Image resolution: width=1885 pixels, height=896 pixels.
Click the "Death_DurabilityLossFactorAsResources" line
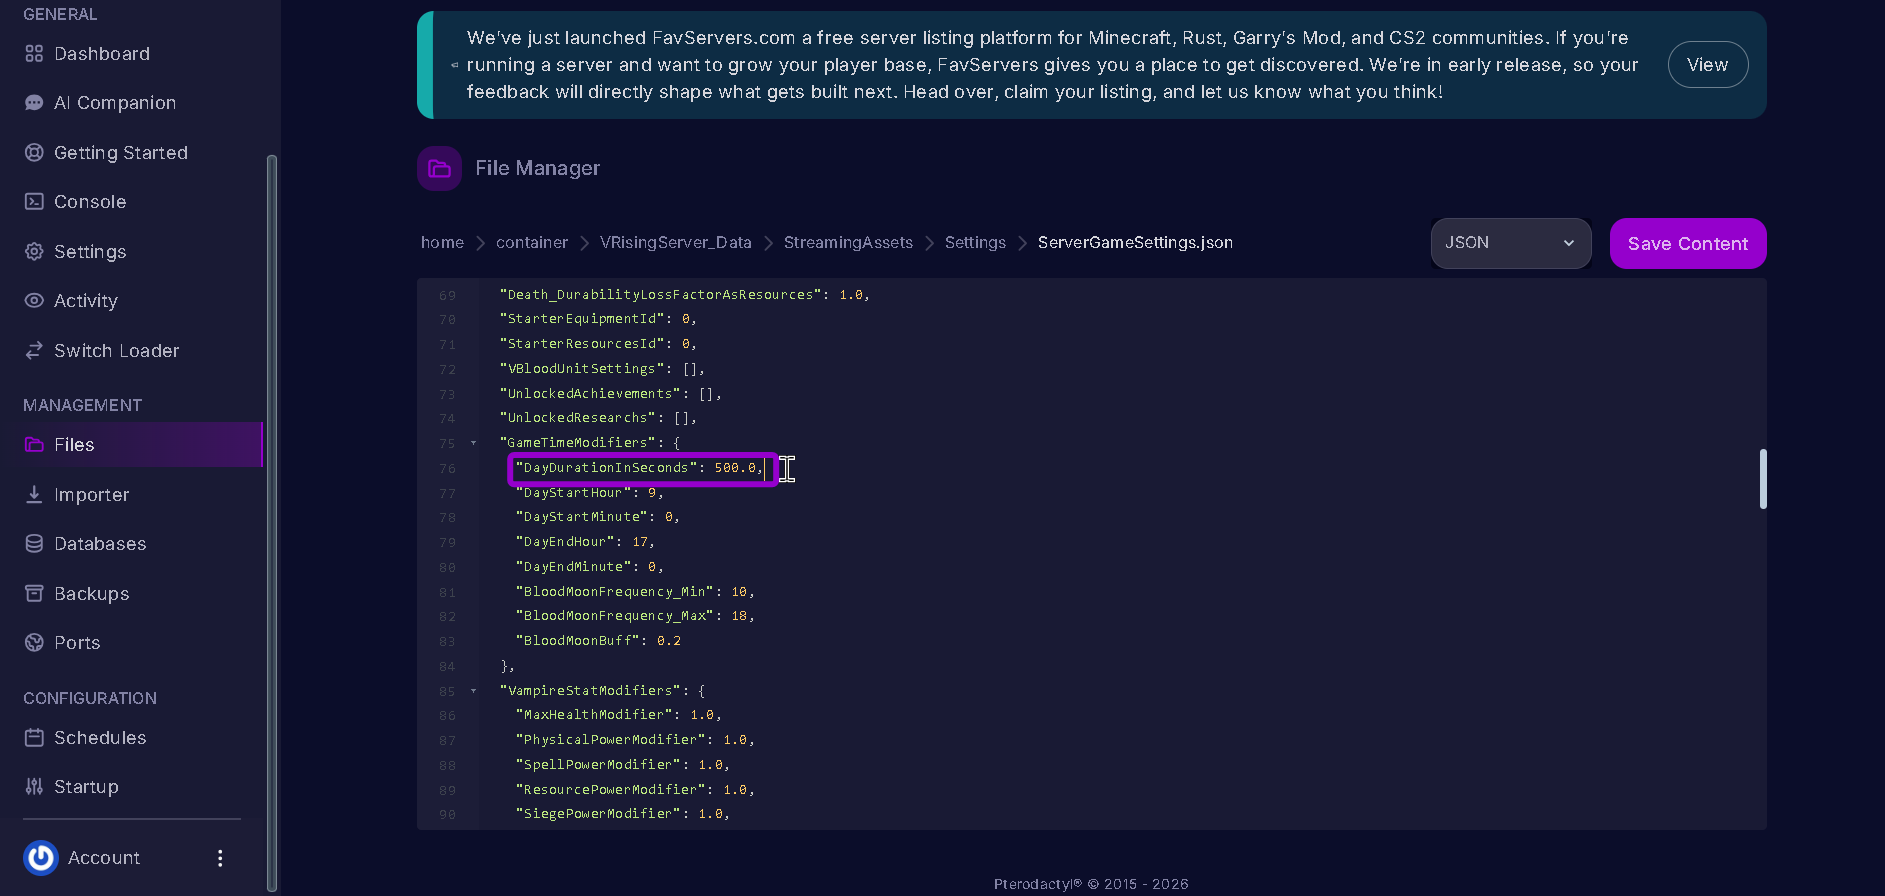685,295
